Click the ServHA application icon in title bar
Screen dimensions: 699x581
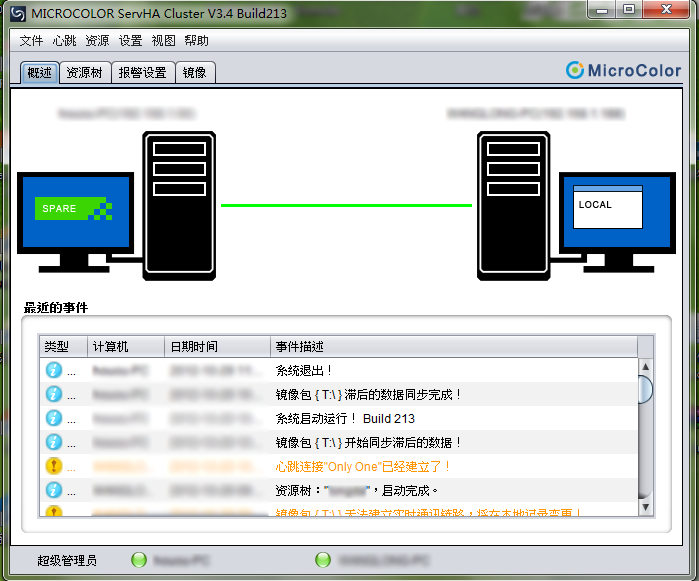click(18, 13)
